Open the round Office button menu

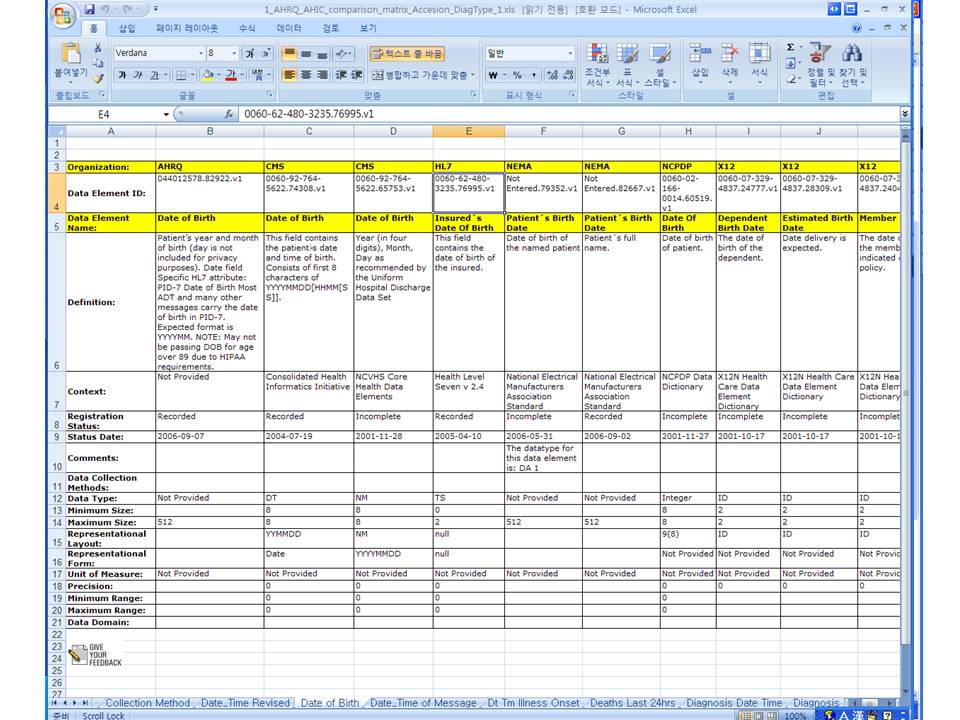63,15
